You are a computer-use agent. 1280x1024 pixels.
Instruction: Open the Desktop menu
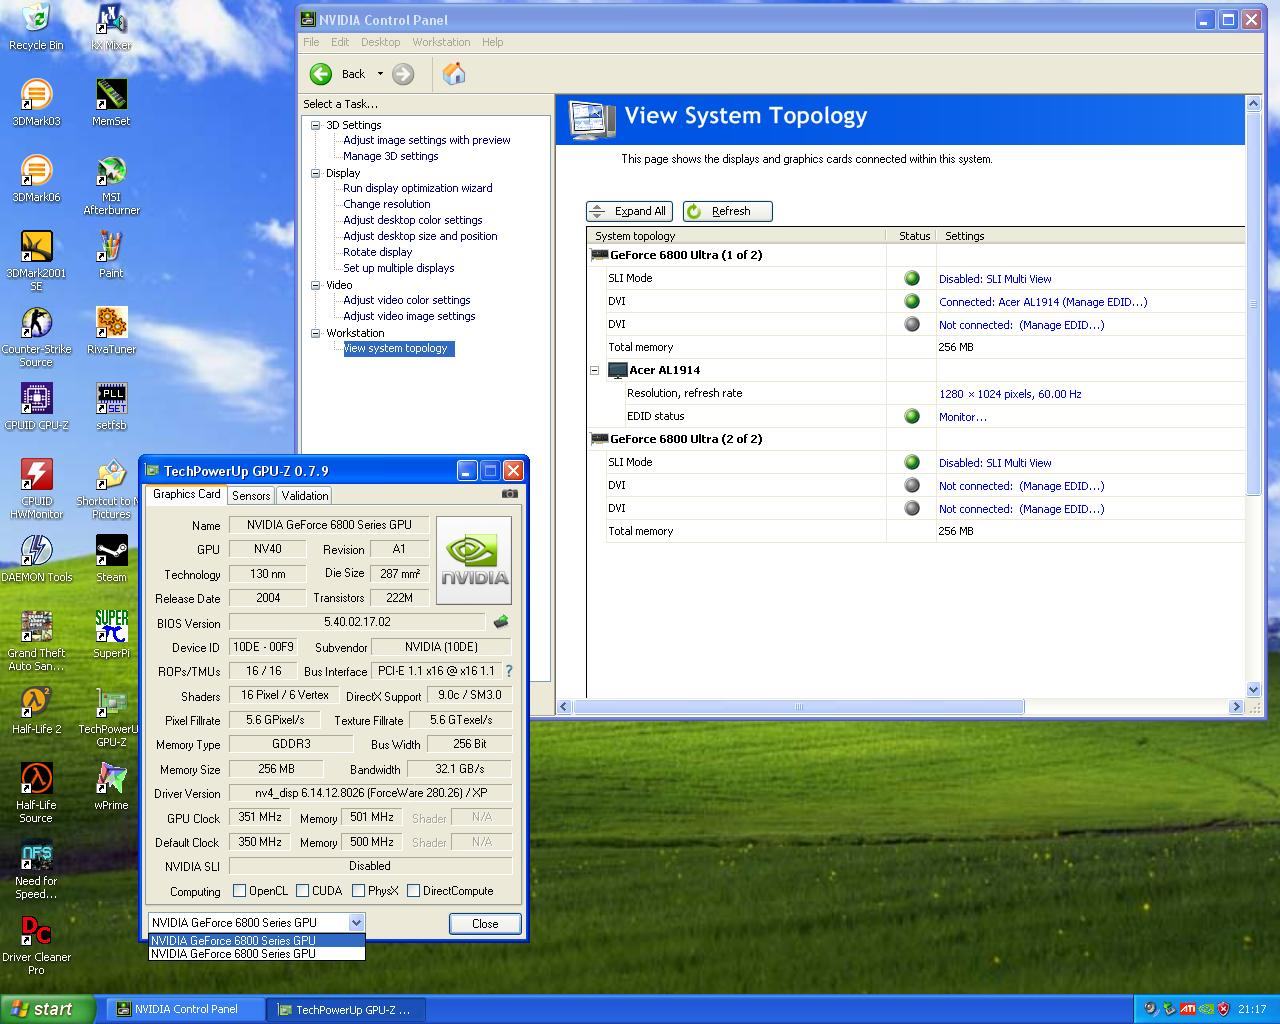(x=380, y=42)
